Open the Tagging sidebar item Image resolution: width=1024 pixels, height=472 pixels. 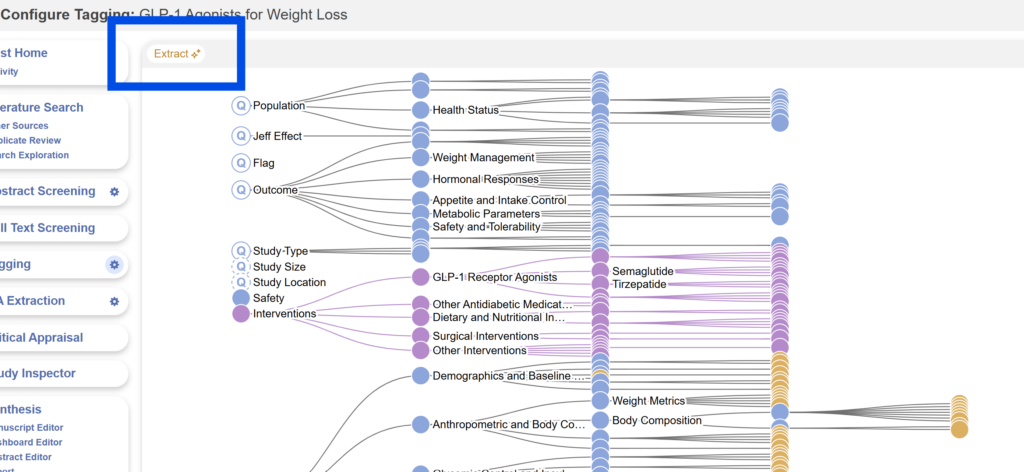pos(16,264)
